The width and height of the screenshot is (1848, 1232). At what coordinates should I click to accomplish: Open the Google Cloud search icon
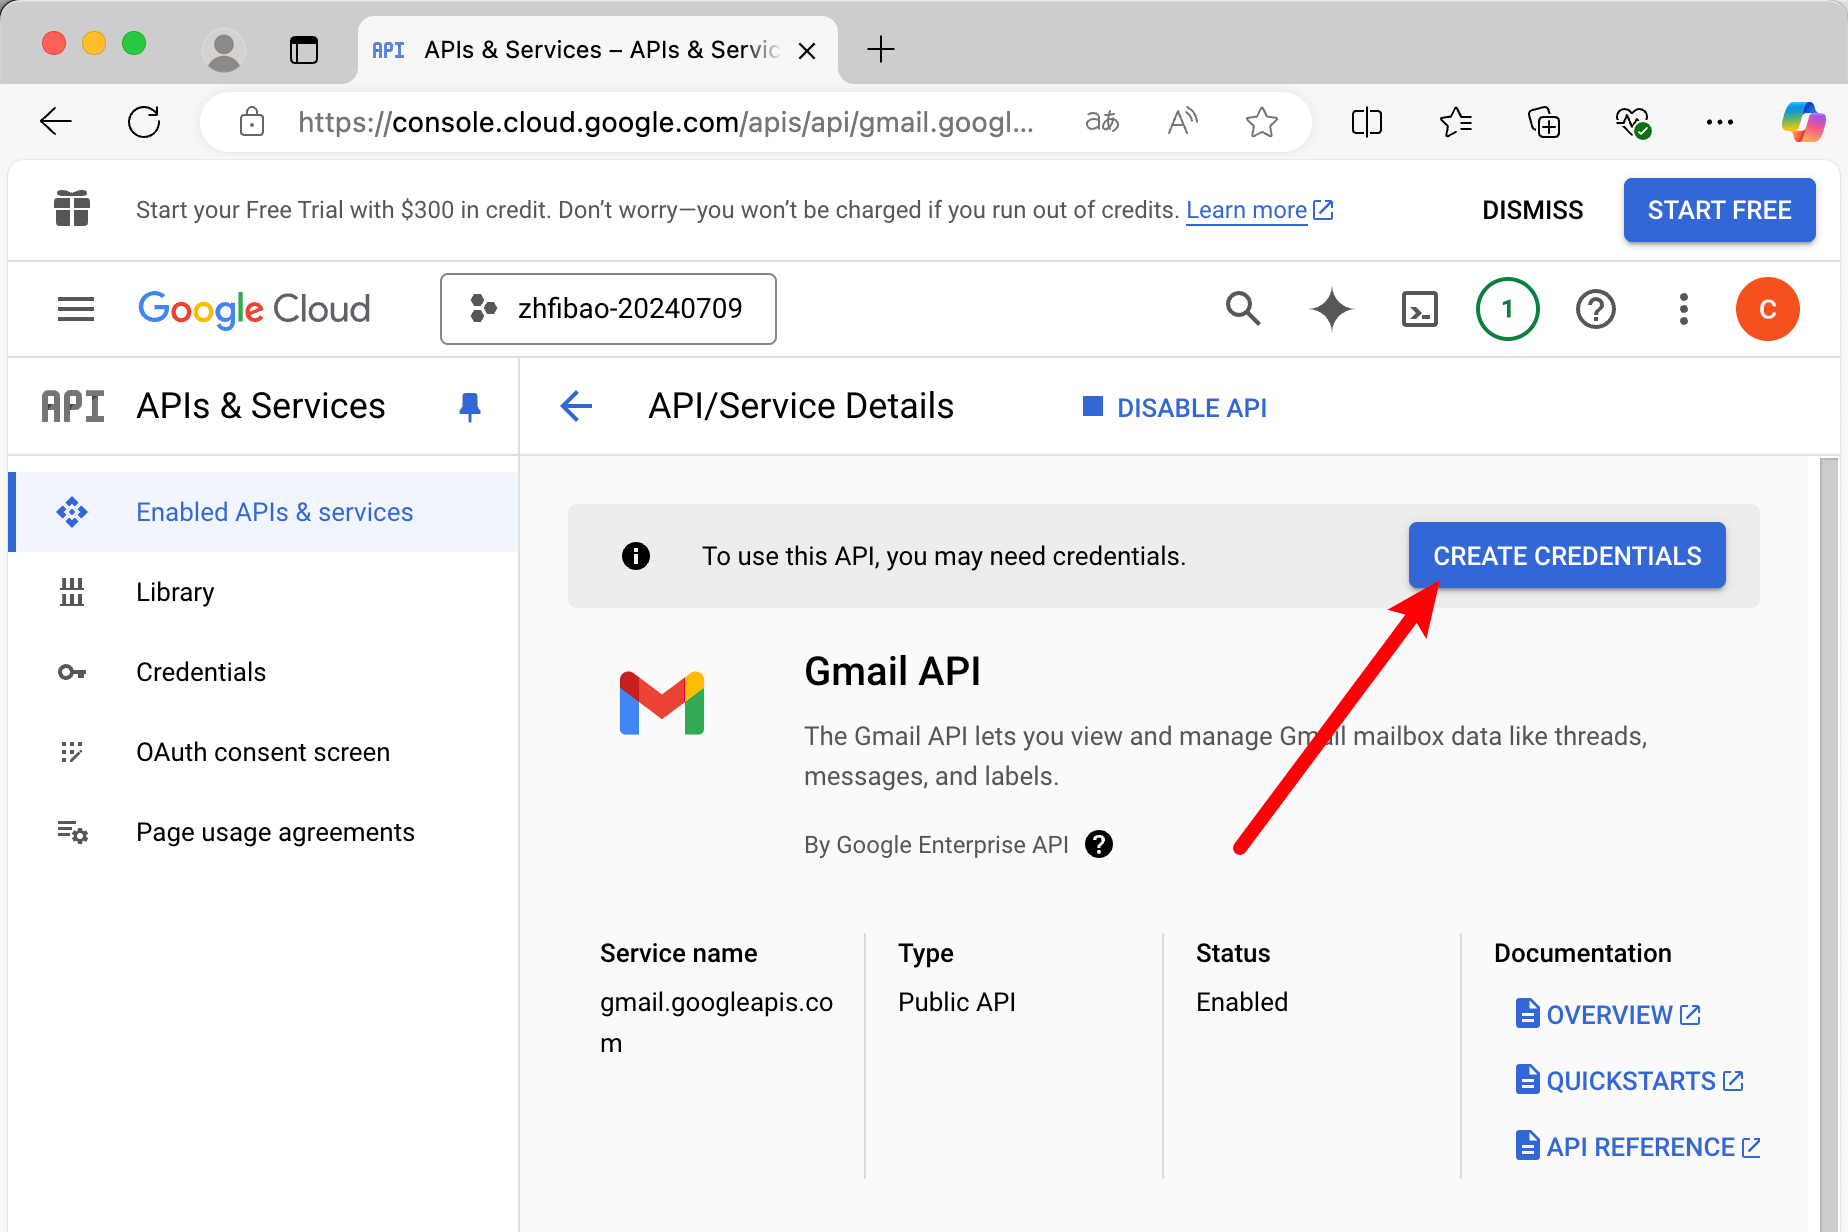1243,309
